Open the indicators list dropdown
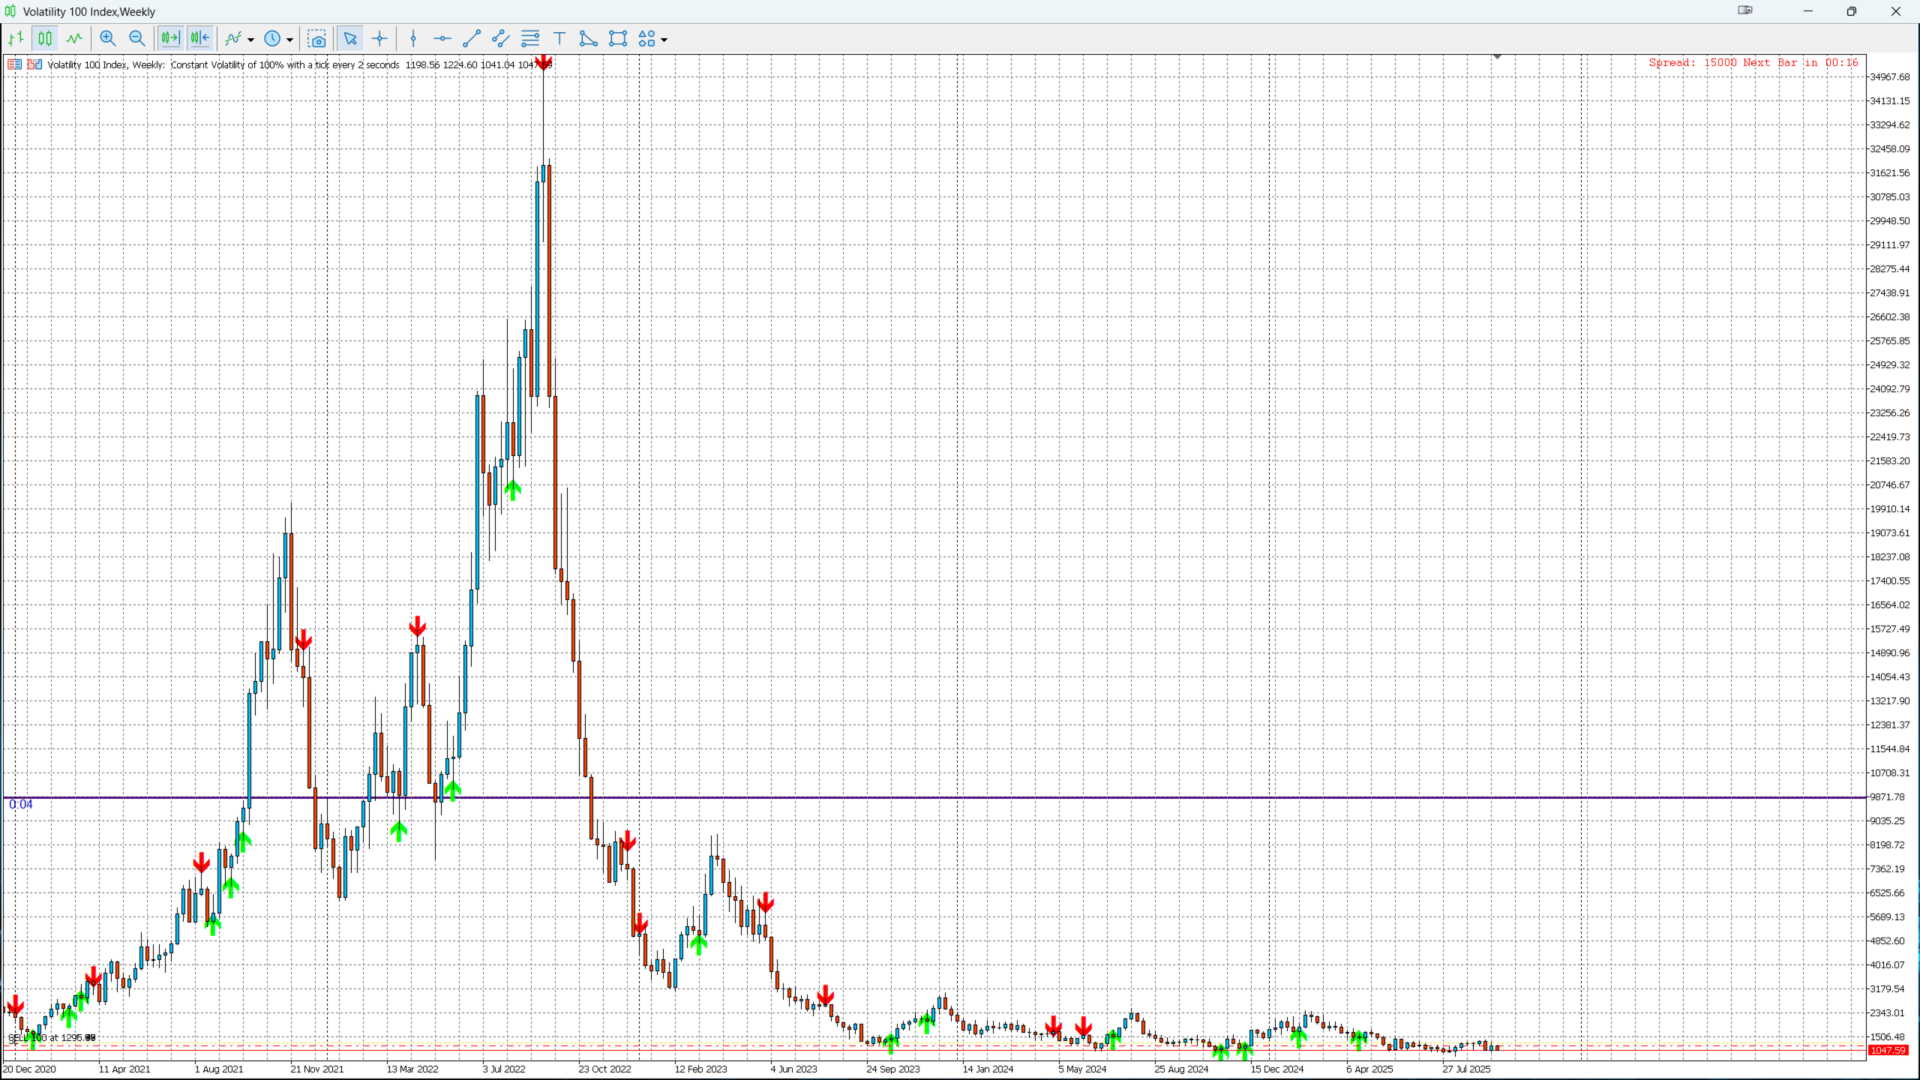Image resolution: width=1920 pixels, height=1080 pixels. (x=251, y=40)
